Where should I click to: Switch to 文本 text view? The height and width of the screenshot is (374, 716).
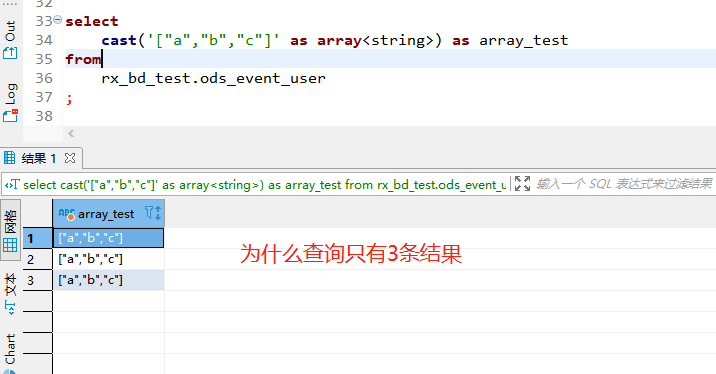click(10, 294)
